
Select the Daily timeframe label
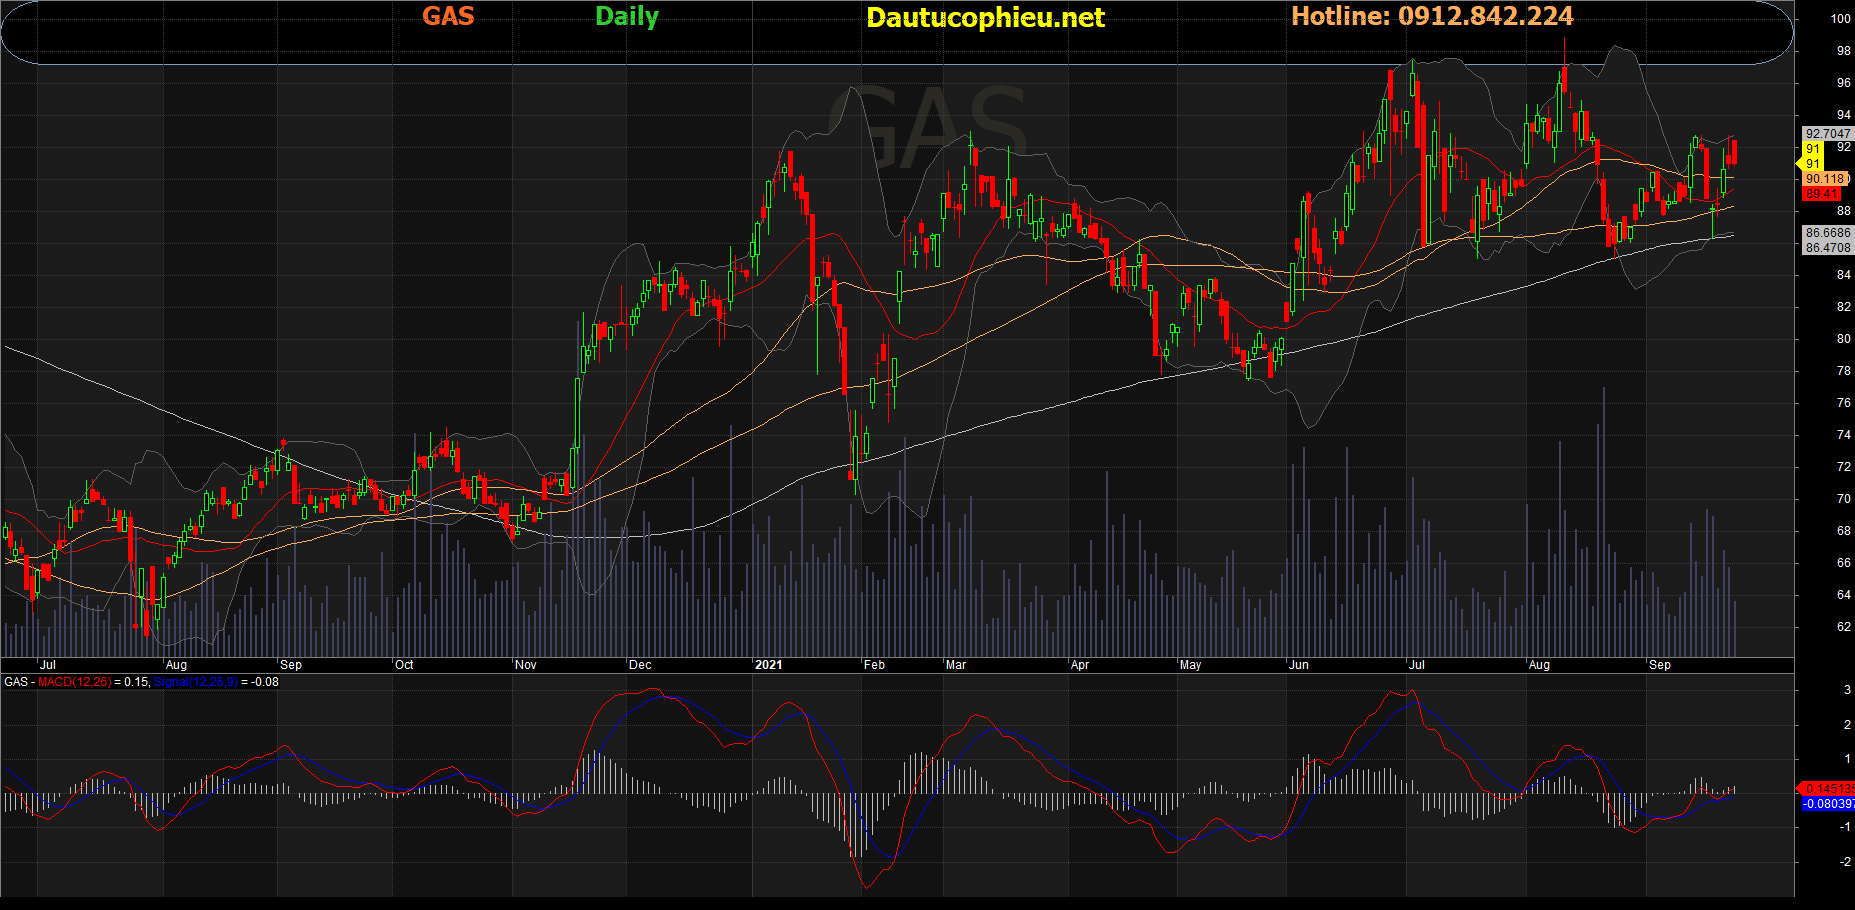(627, 16)
